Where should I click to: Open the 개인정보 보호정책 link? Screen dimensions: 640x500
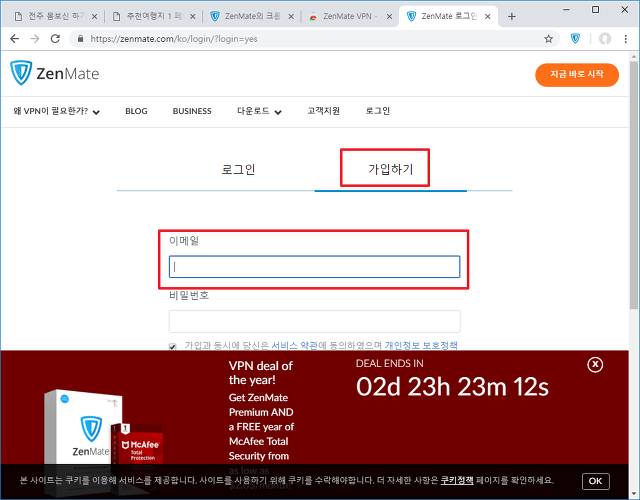(x=421, y=345)
